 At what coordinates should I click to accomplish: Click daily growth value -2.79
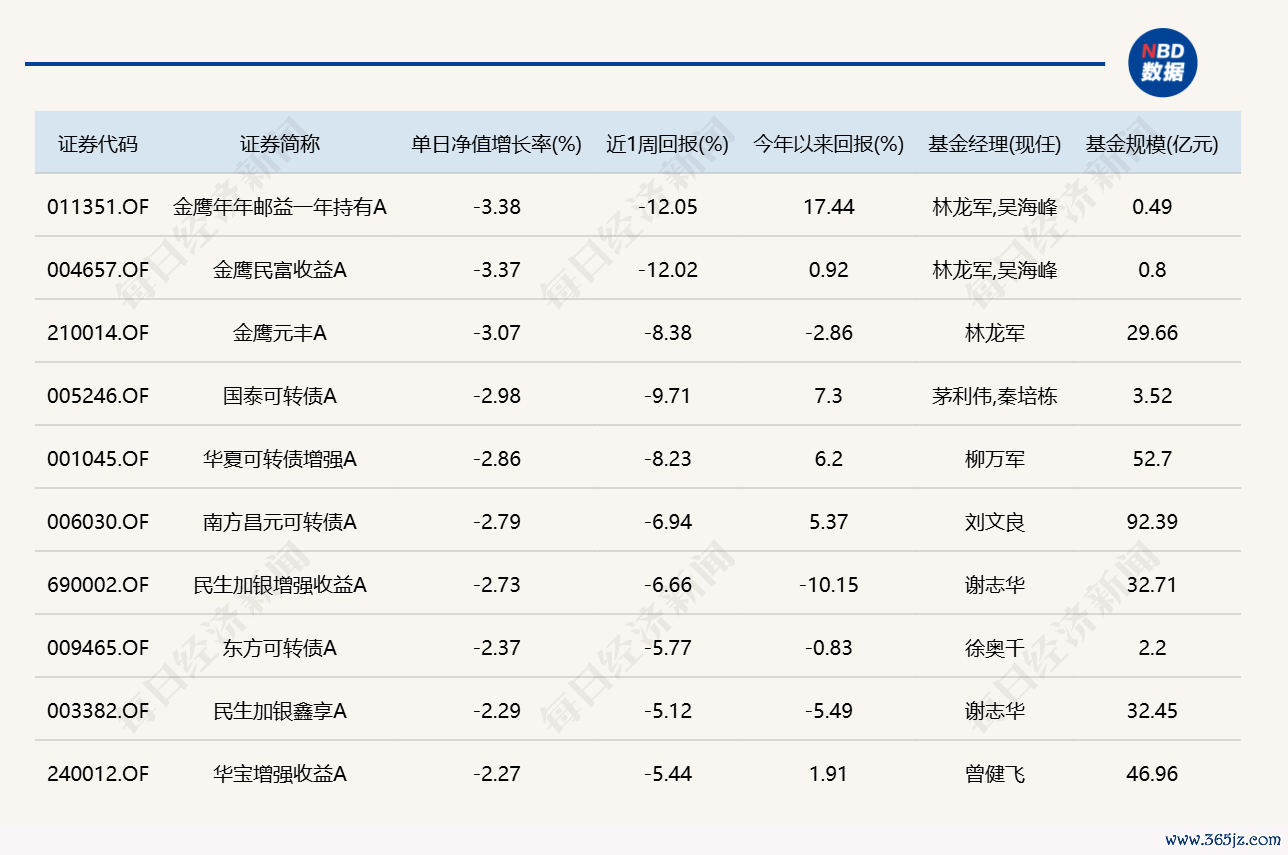tap(497, 522)
